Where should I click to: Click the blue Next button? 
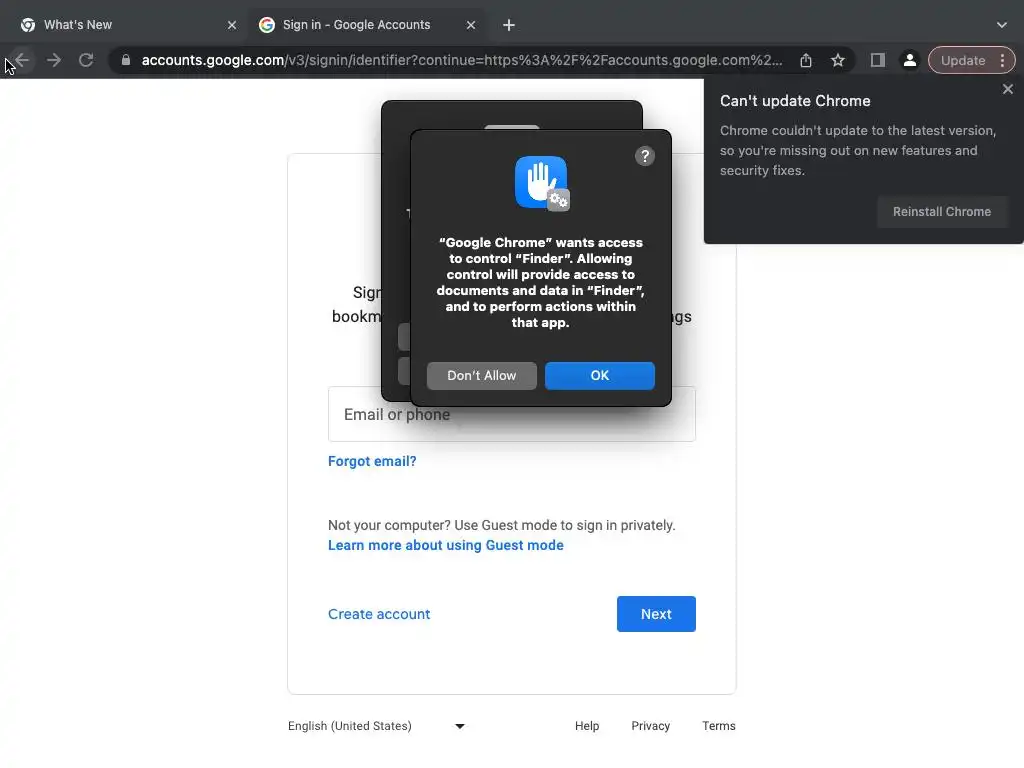656,614
